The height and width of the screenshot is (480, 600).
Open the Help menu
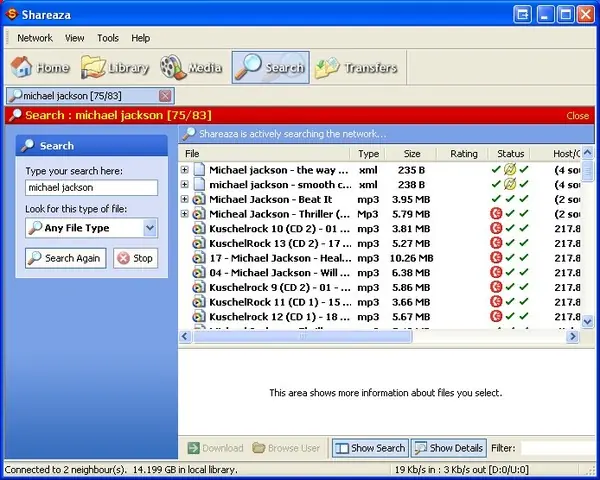(x=140, y=38)
